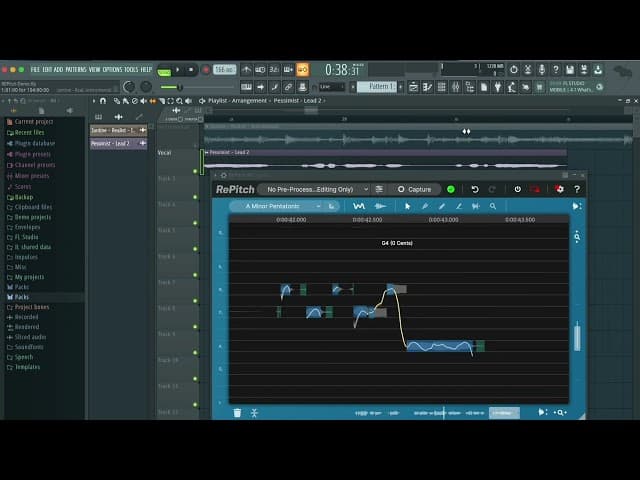Click the RePitch undo arrow
Screen dimensions: 640x480
point(475,189)
